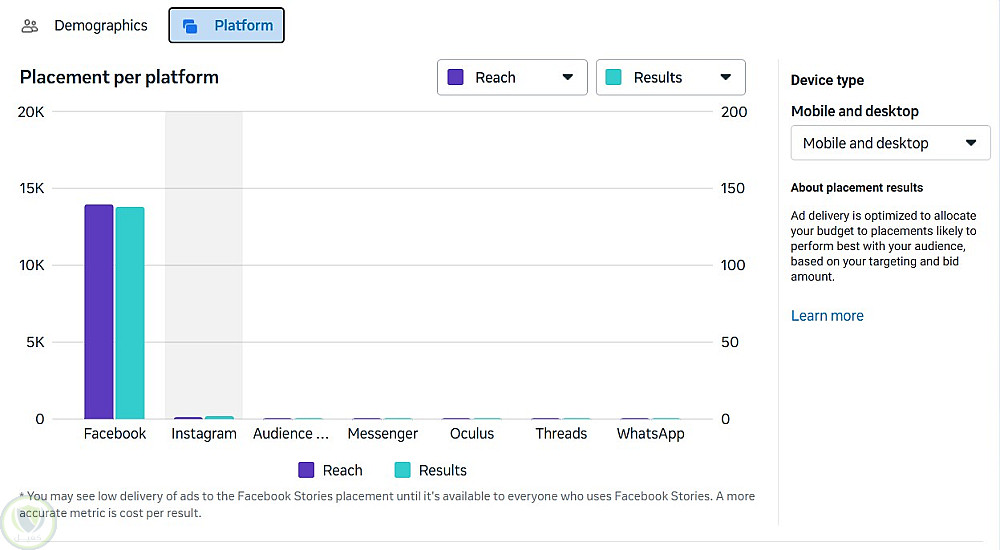
Task: Click the Oculus axis label
Action: coord(472,434)
